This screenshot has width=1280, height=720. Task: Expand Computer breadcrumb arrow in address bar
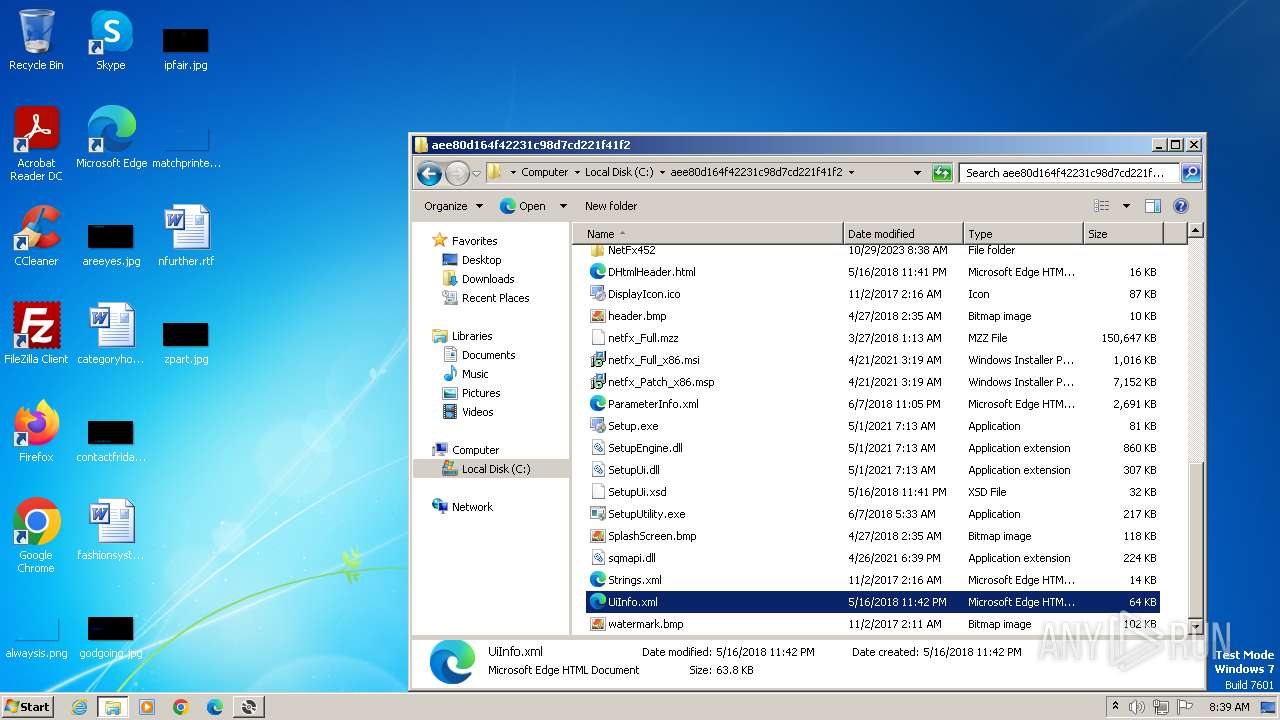point(577,172)
